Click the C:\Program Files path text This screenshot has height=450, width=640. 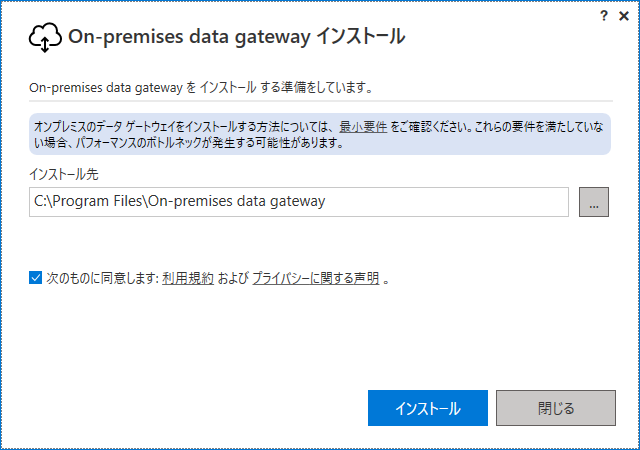click(180, 201)
